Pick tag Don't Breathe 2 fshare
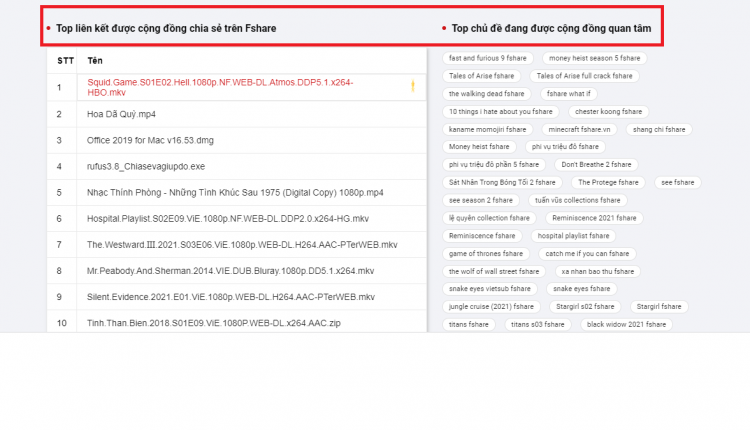 [x=596, y=165]
